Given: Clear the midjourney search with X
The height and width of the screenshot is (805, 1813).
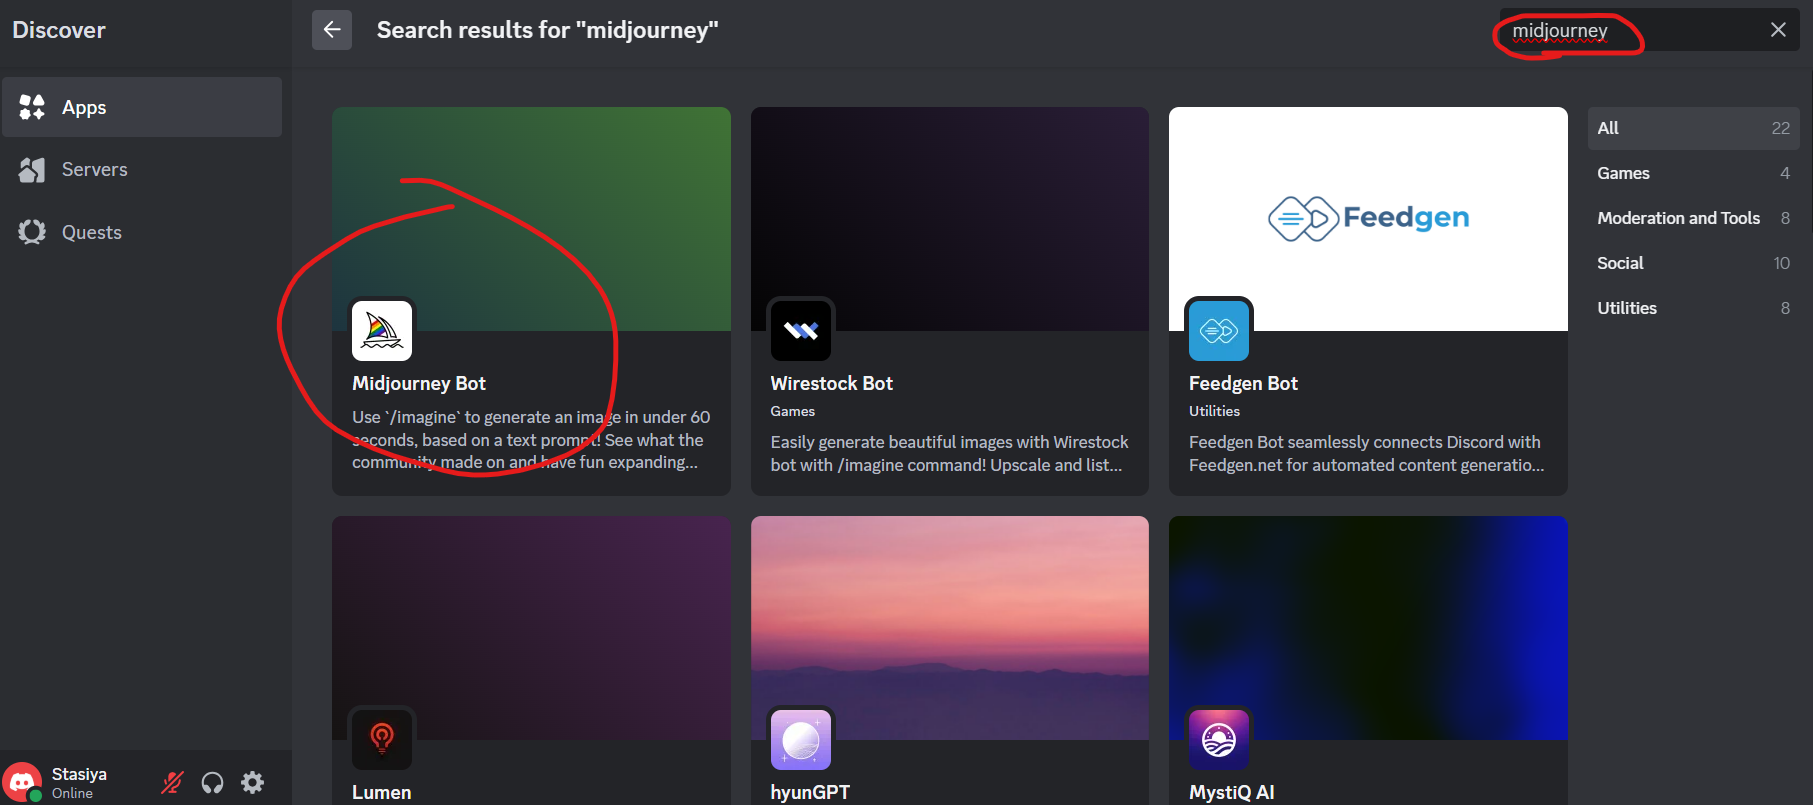Looking at the screenshot, I should [1778, 30].
